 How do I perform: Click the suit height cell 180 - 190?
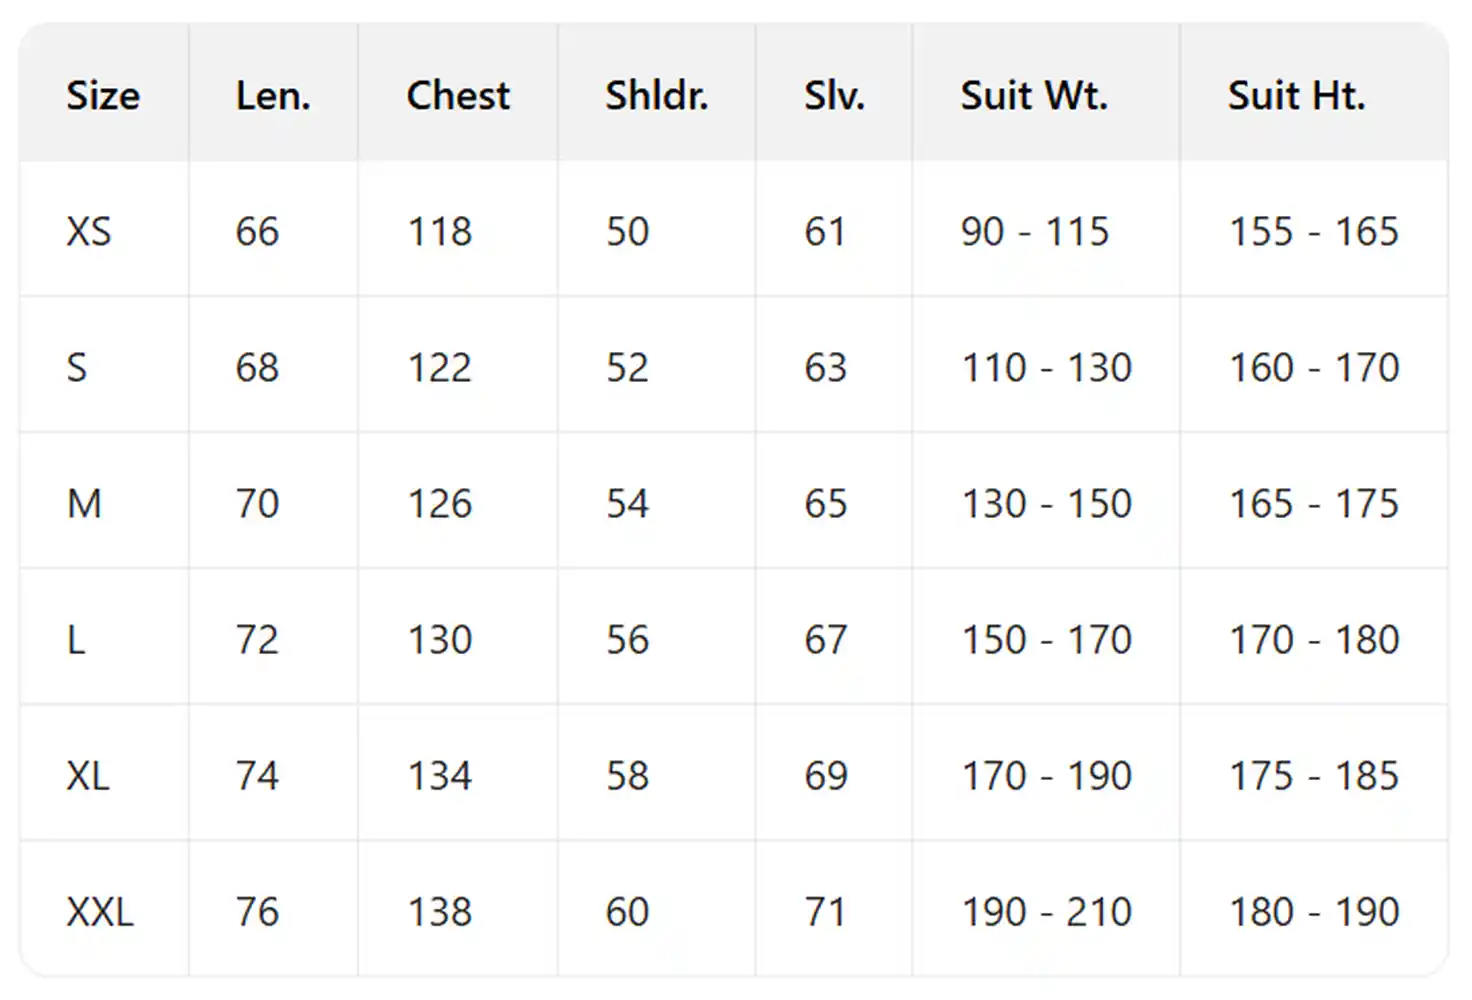pyautogui.click(x=1314, y=912)
